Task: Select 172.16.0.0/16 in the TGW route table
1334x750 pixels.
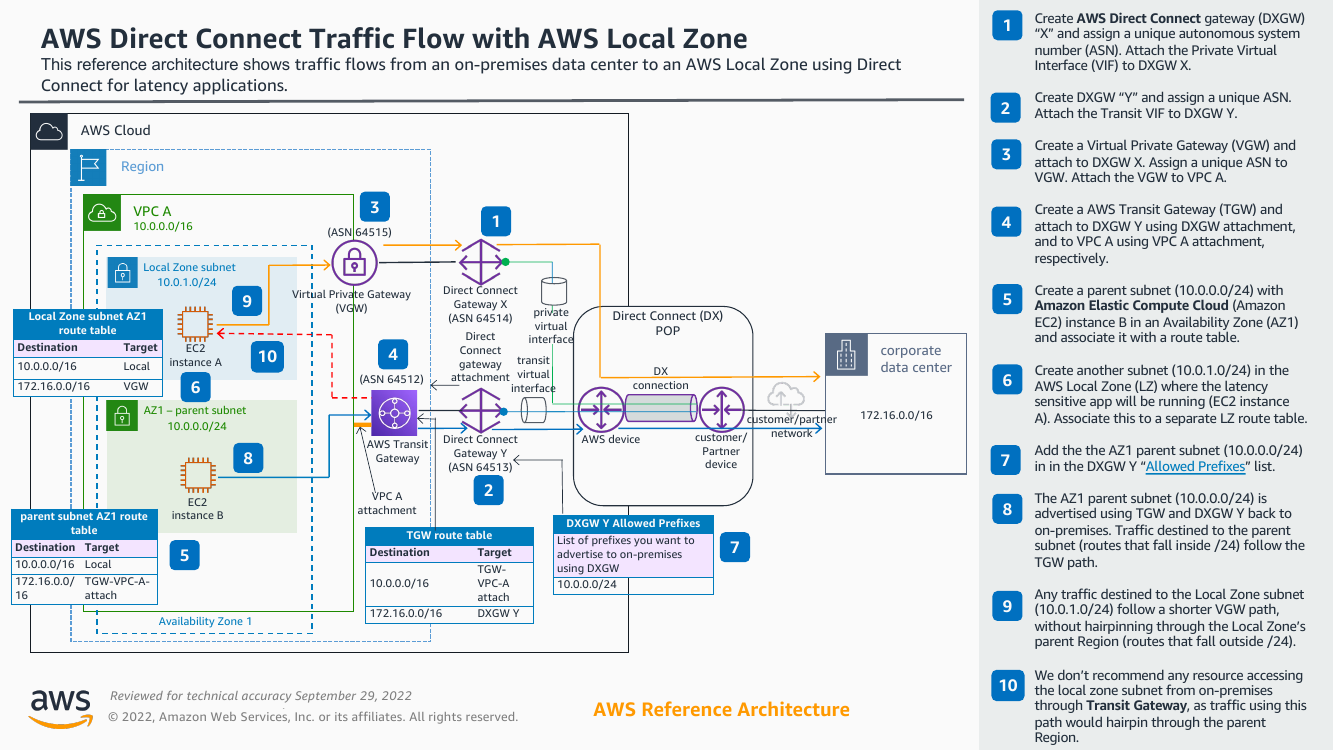Action: click(406, 613)
